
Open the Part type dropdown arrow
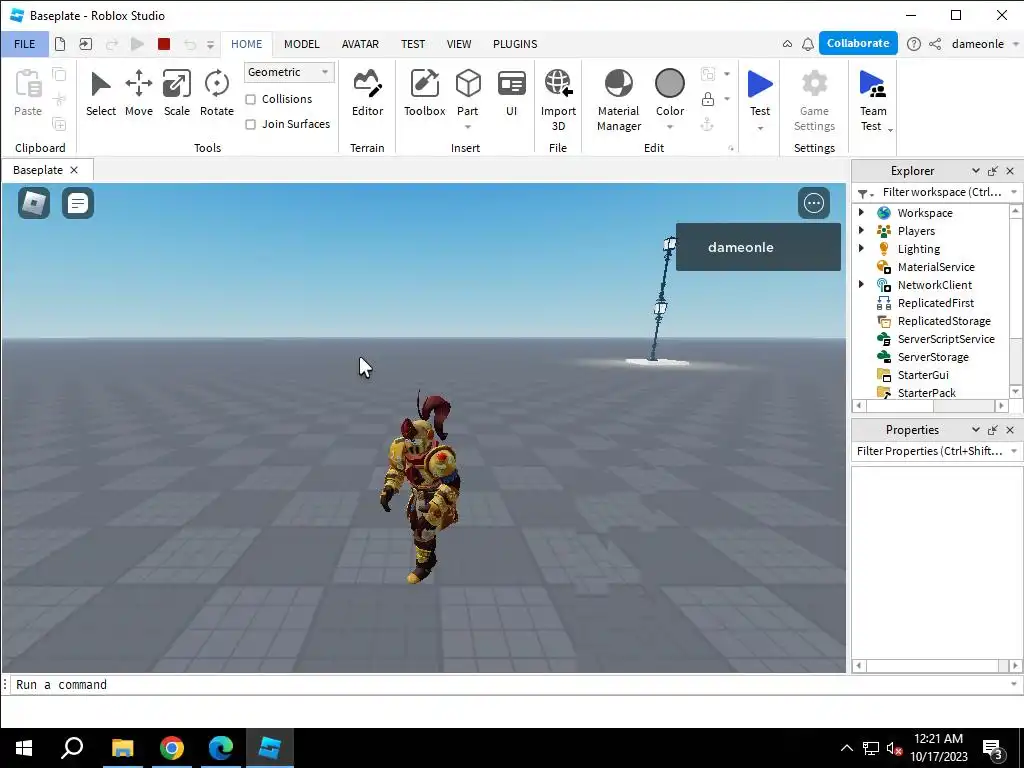[x=468, y=127]
